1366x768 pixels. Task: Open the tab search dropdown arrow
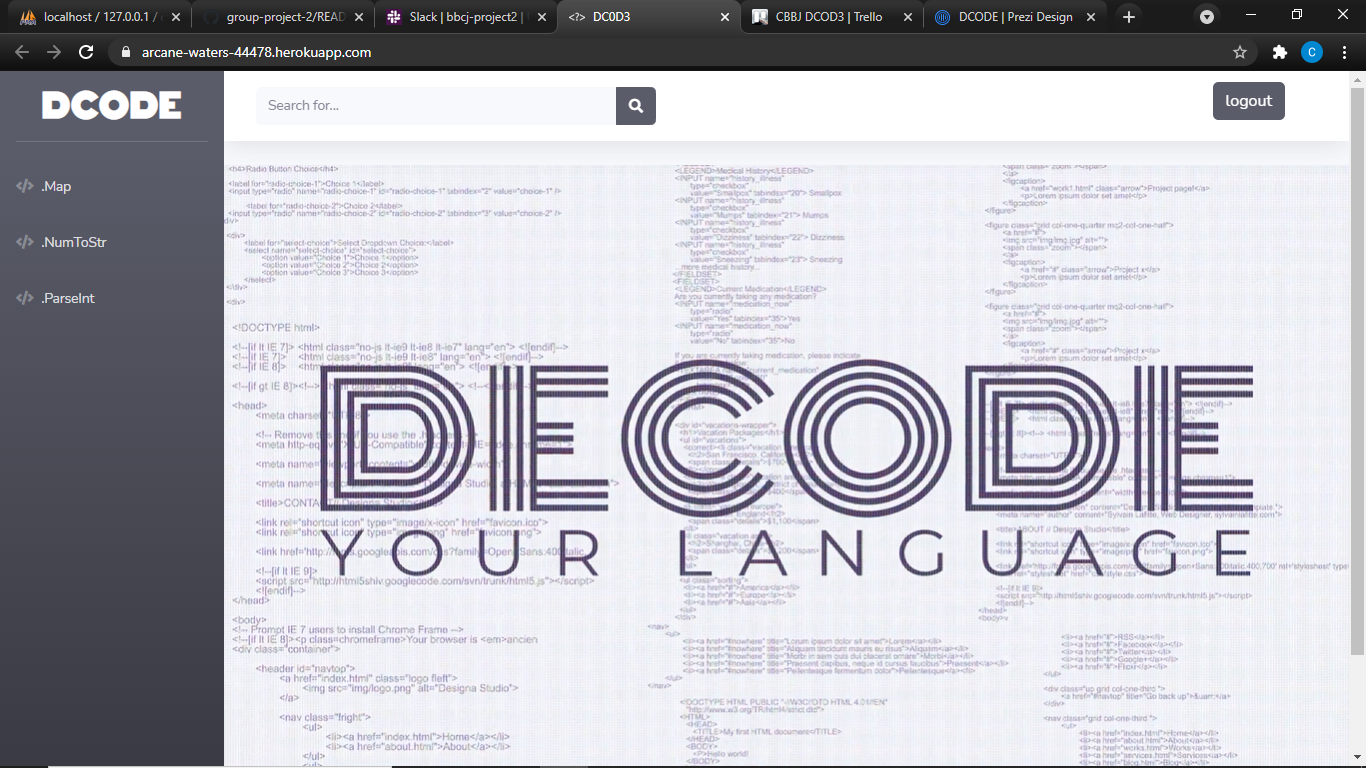[1207, 17]
